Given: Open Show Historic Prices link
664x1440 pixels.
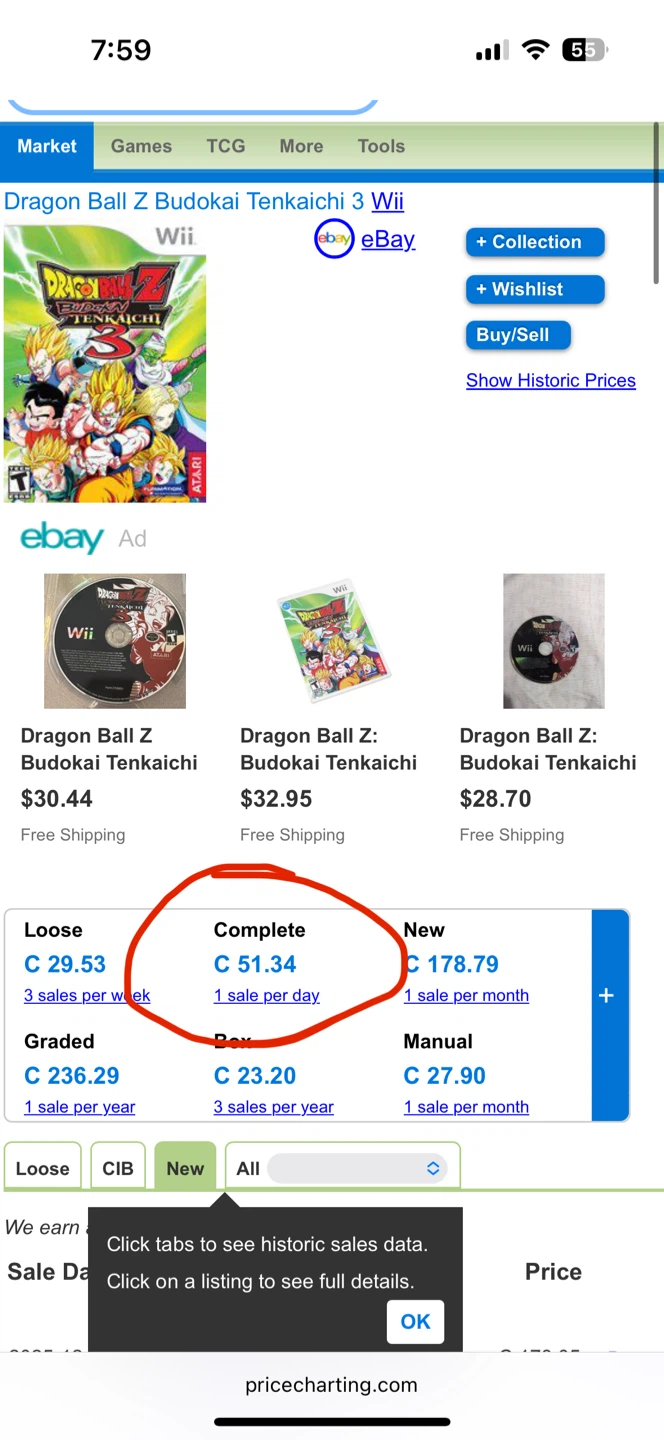Looking at the screenshot, I should point(551,380).
